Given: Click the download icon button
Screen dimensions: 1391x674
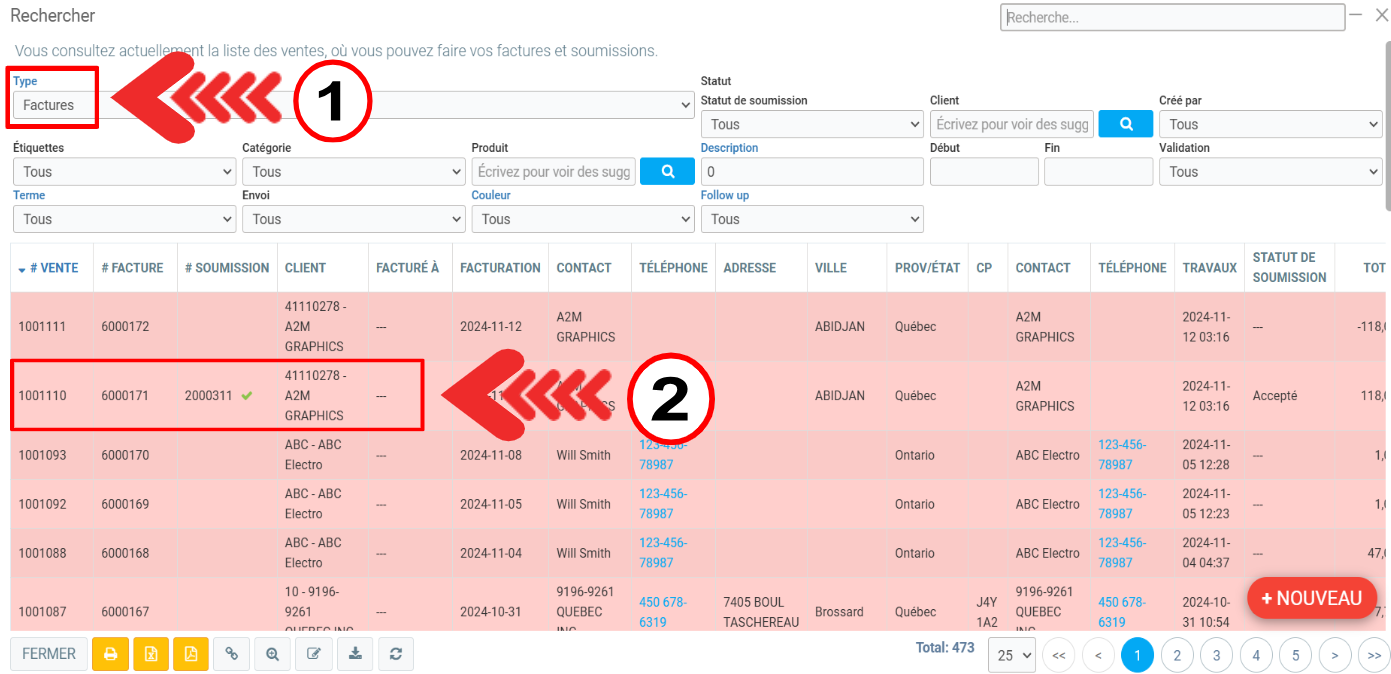Looking at the screenshot, I should 355,654.
